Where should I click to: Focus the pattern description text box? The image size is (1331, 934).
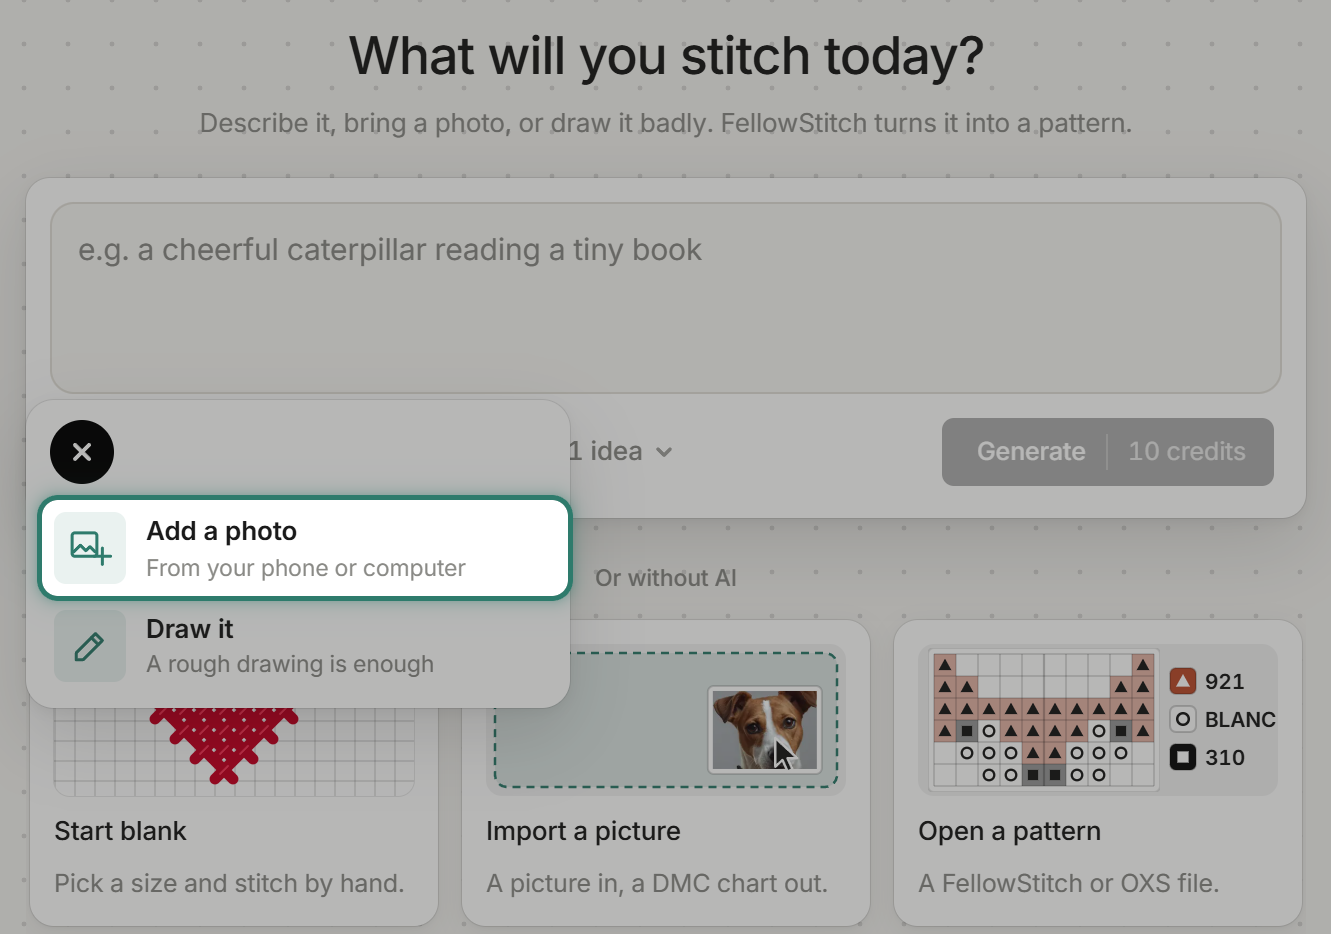coord(666,298)
